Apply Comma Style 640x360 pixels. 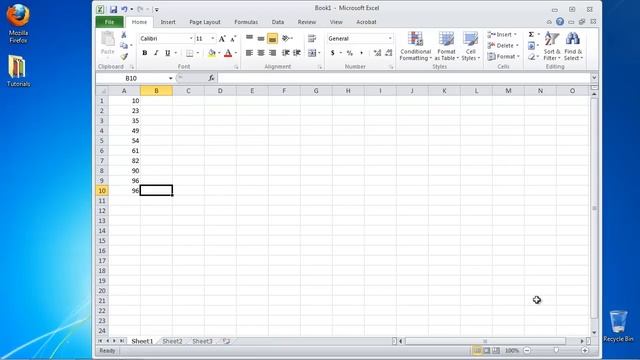click(361, 53)
